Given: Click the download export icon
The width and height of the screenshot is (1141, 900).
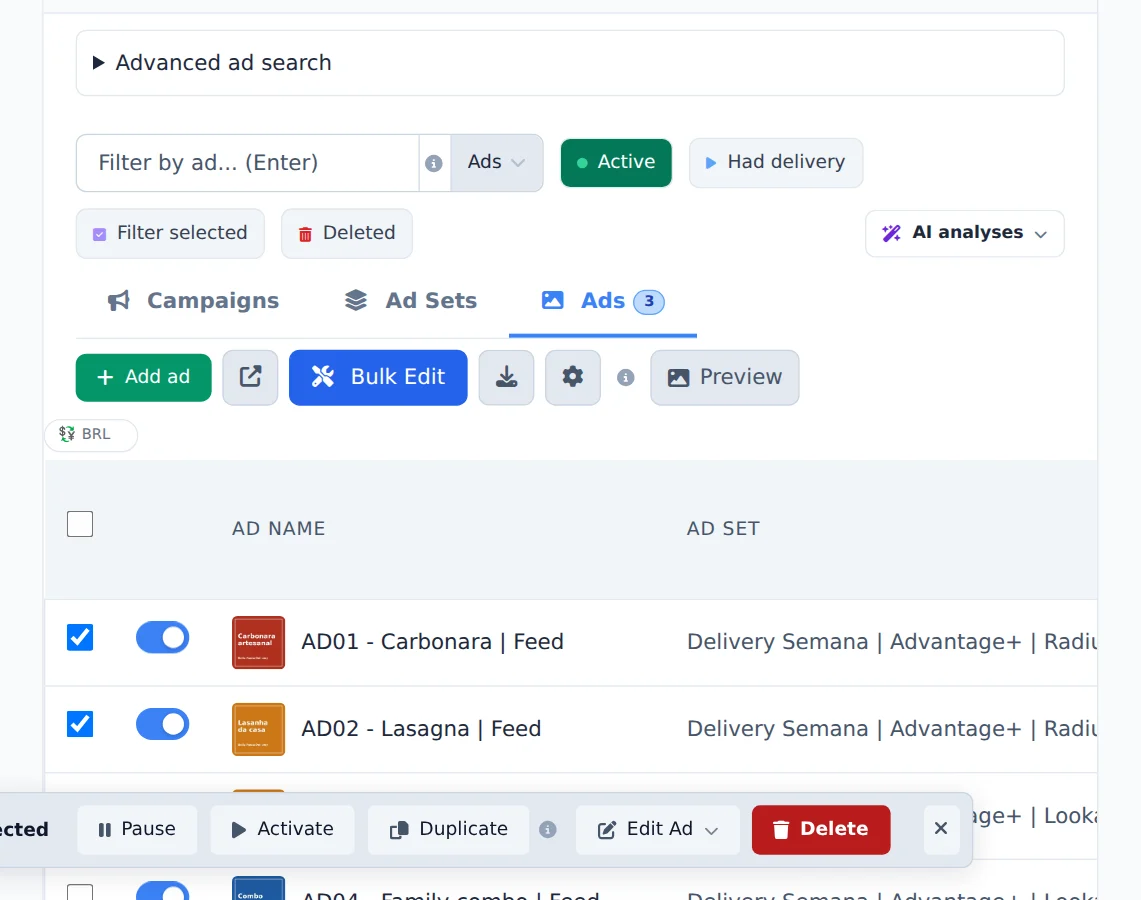Looking at the screenshot, I should [506, 377].
